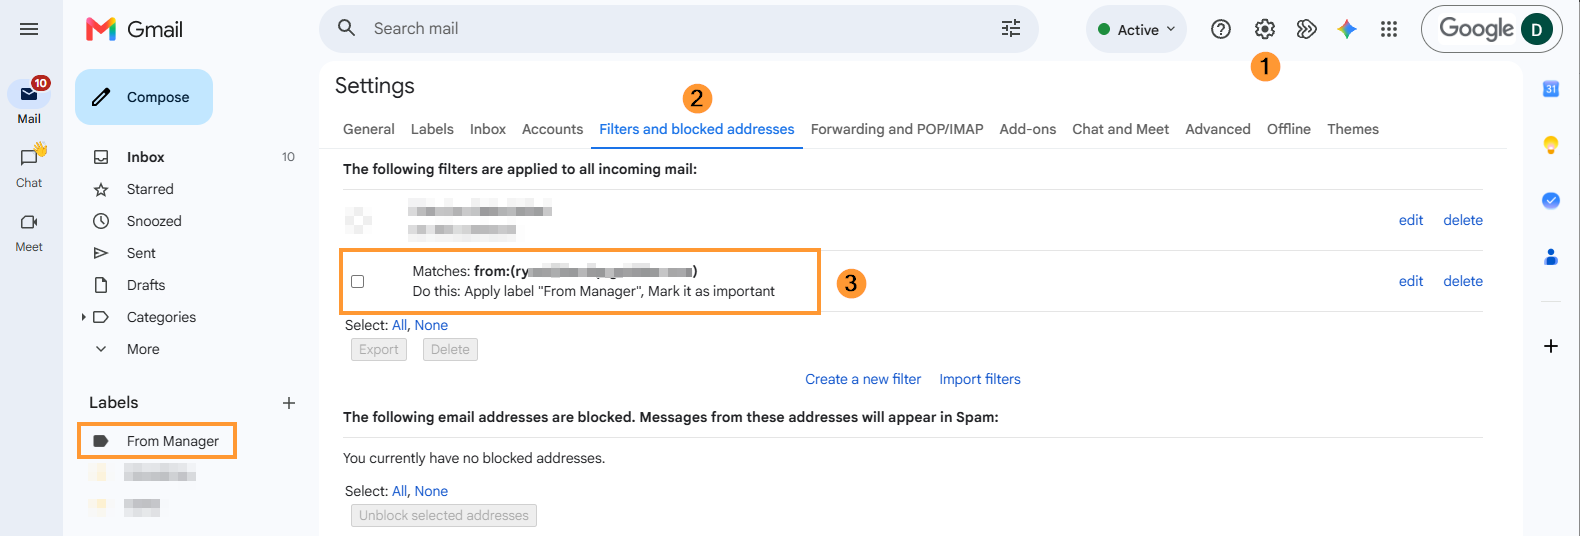Switch to the Advanced tab
The height and width of the screenshot is (536, 1580).
(1218, 129)
